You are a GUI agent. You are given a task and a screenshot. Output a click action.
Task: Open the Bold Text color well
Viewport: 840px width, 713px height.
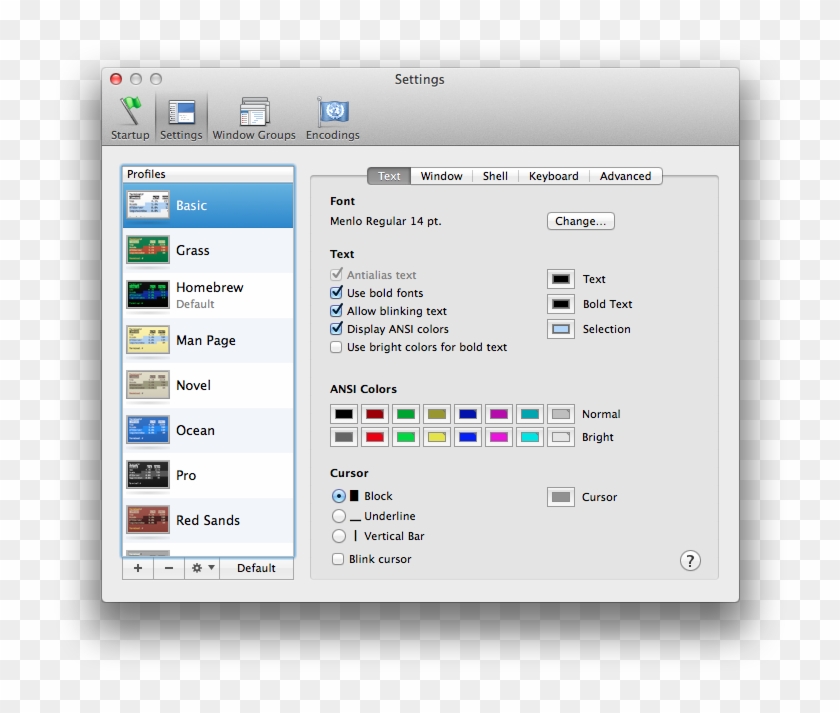point(560,304)
